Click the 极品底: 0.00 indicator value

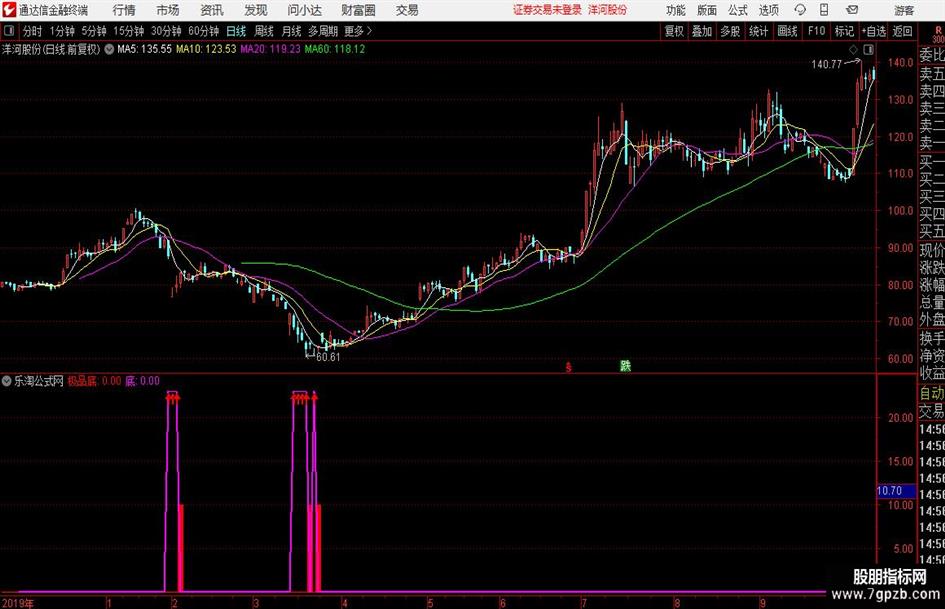click(94, 381)
